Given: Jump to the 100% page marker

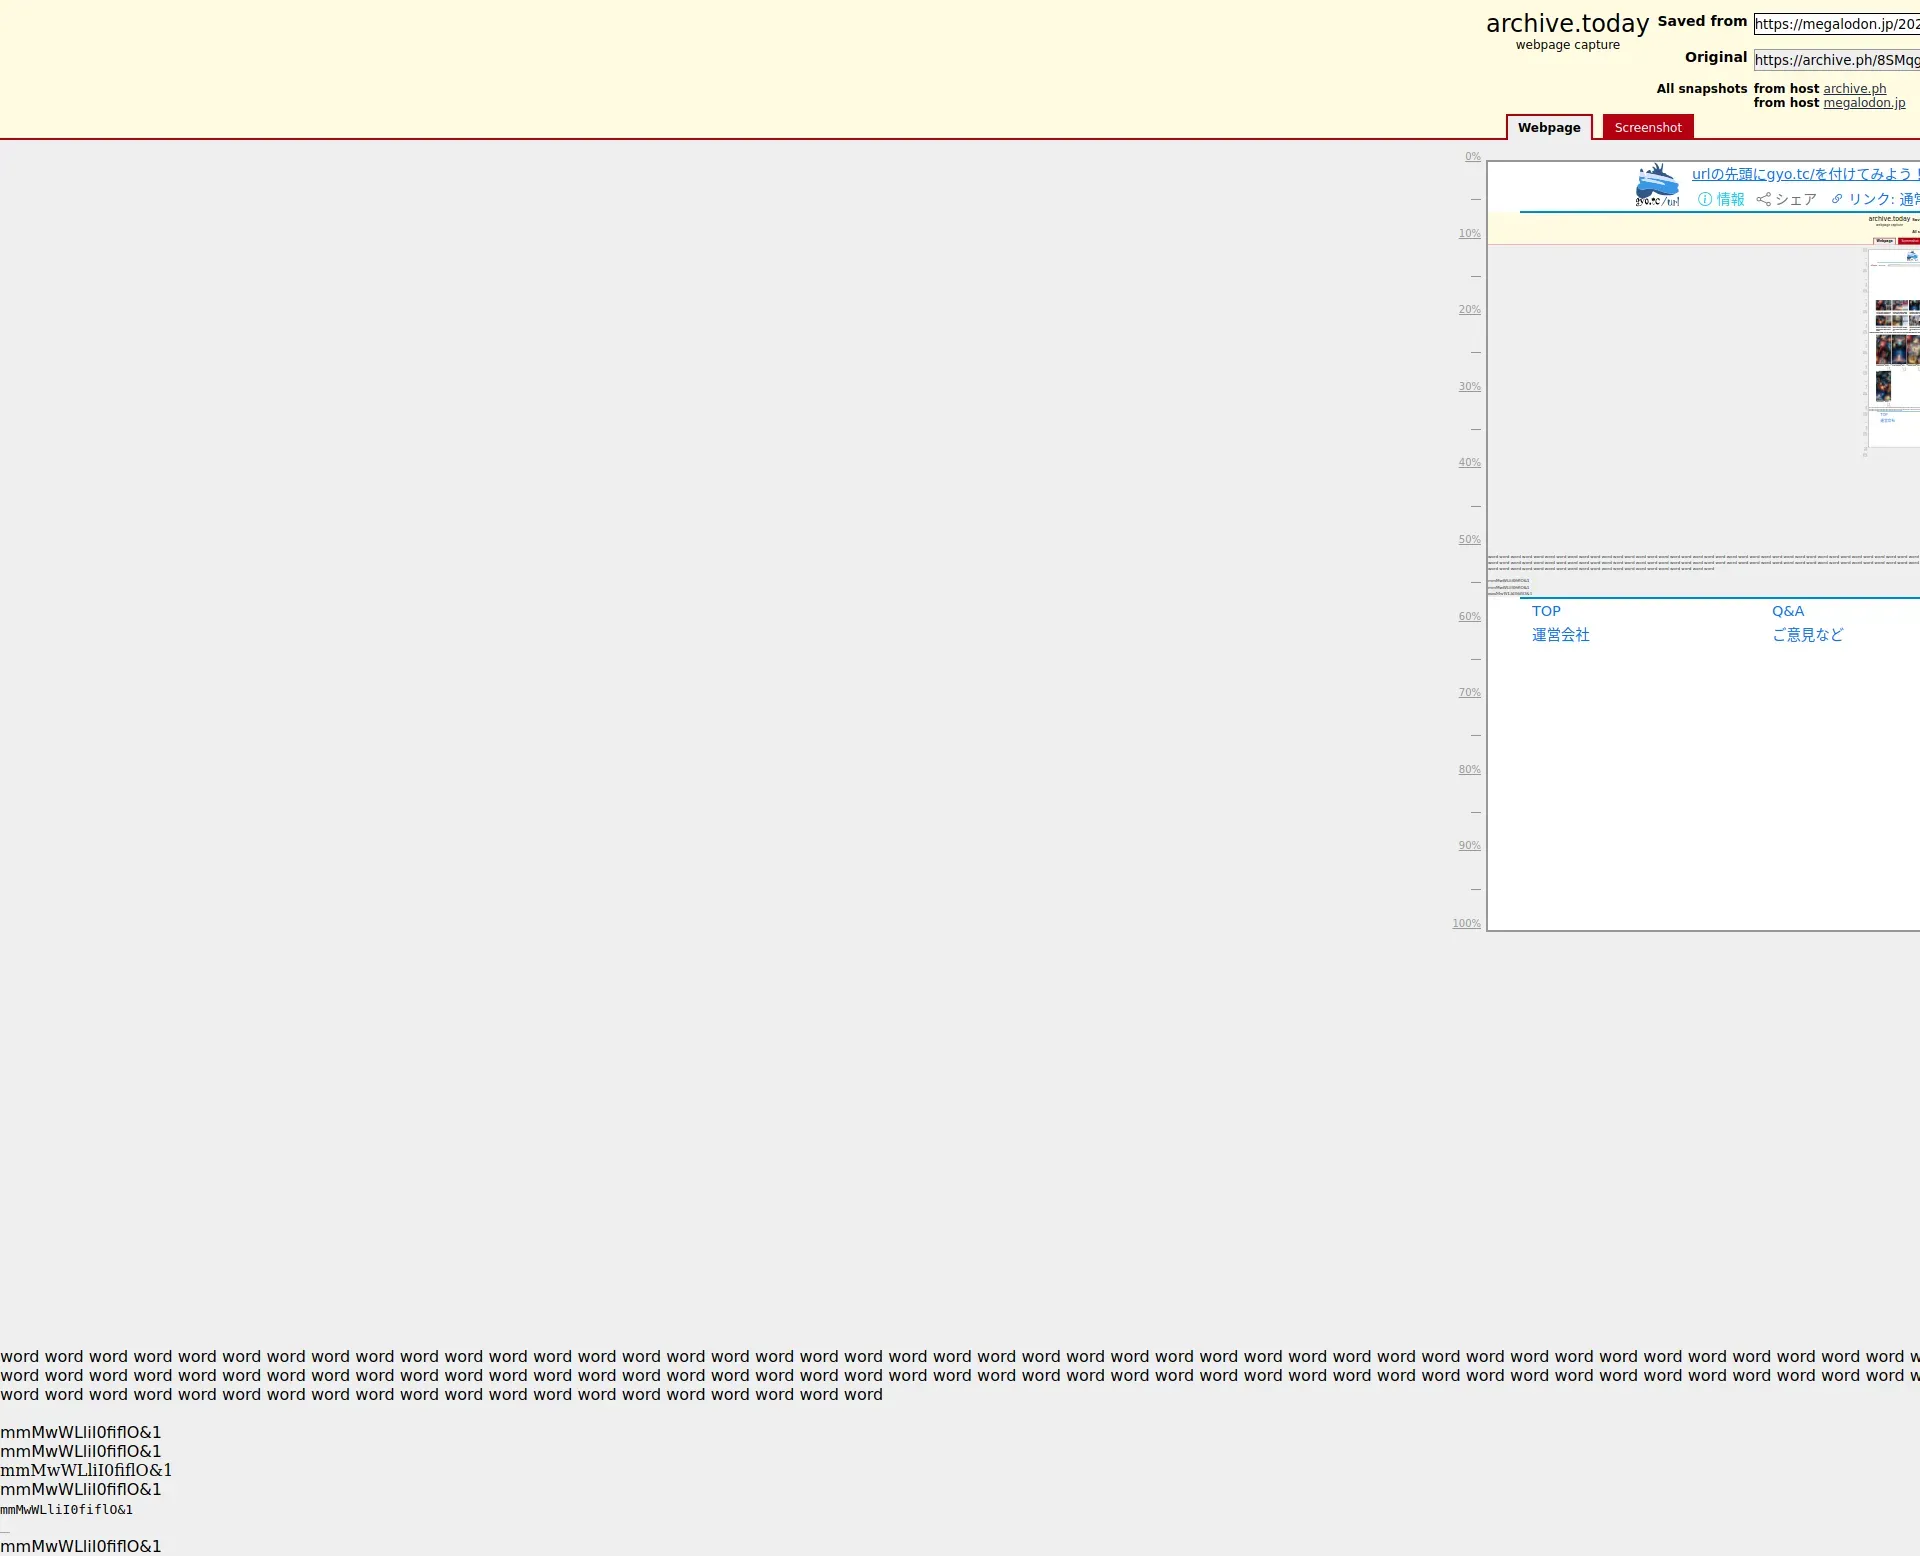Looking at the screenshot, I should click(x=1466, y=923).
